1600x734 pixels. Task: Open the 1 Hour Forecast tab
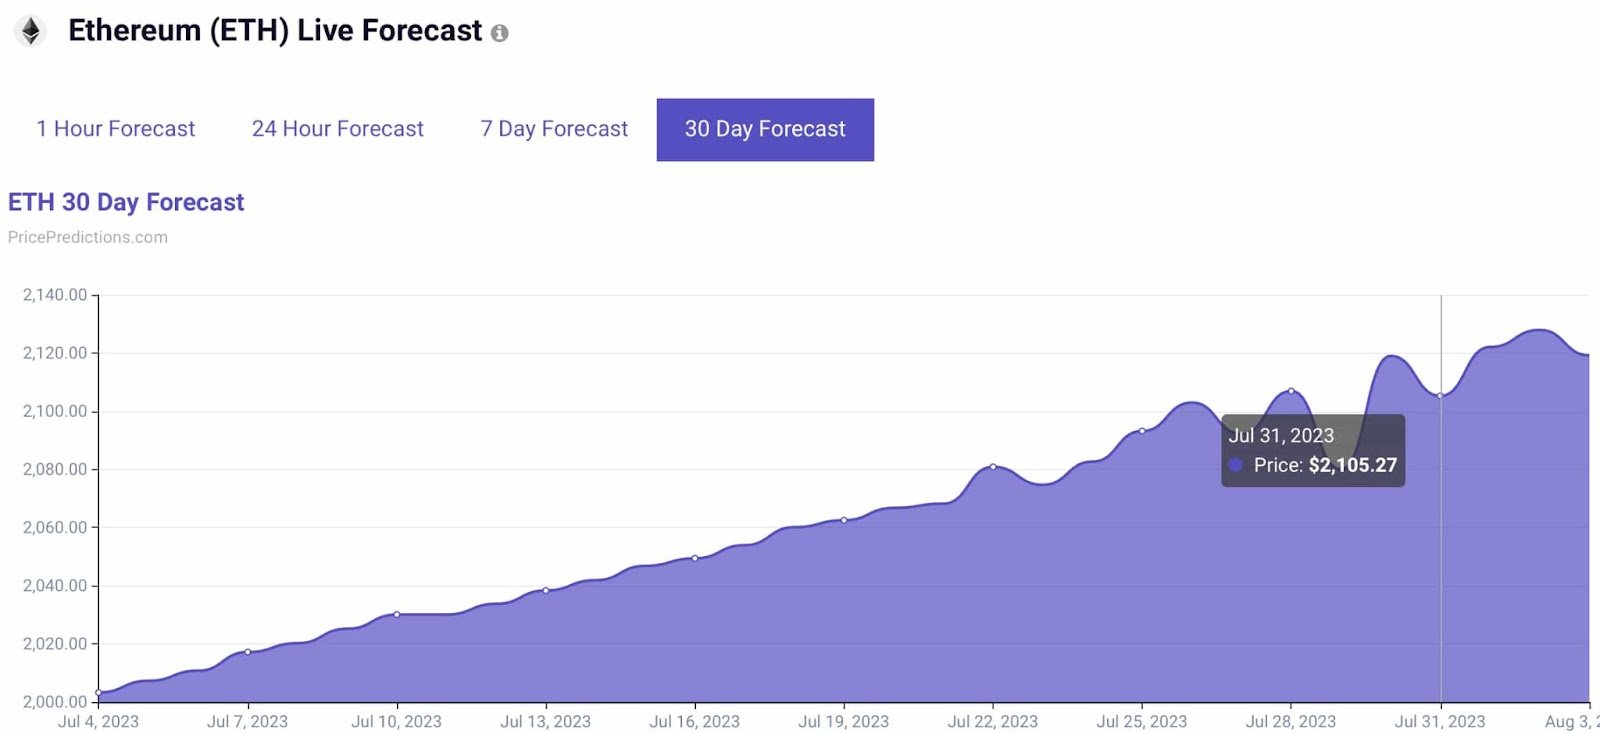(116, 129)
